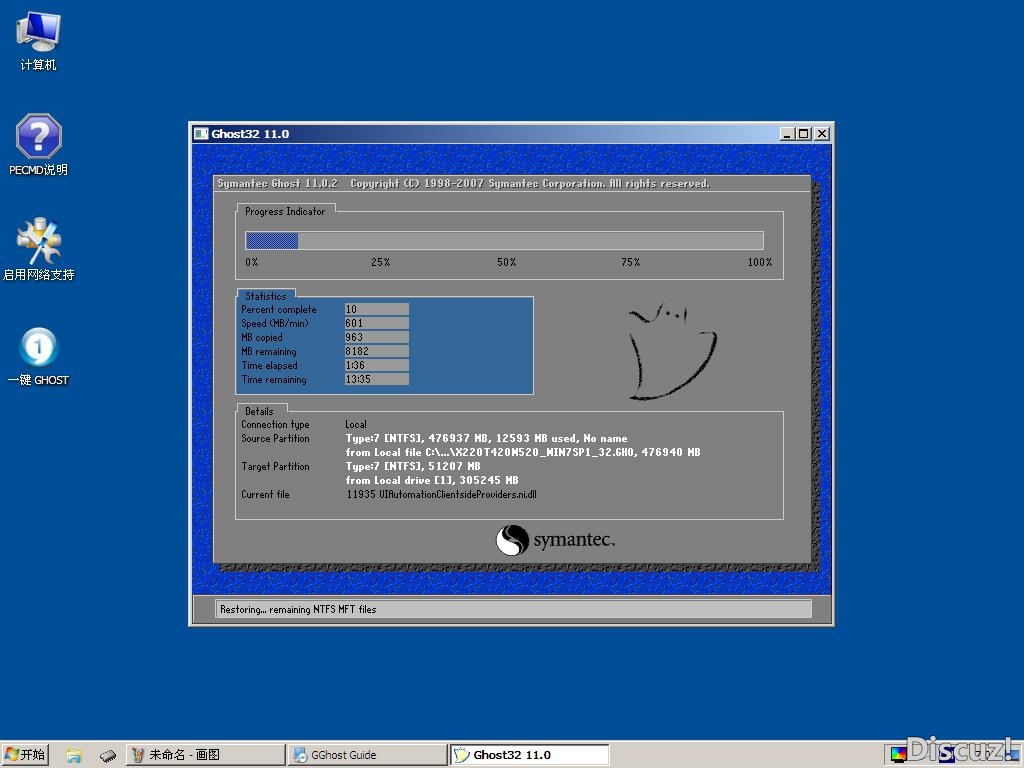Click the source file path ending in .GHO
The height and width of the screenshot is (768, 1024).
point(523,452)
